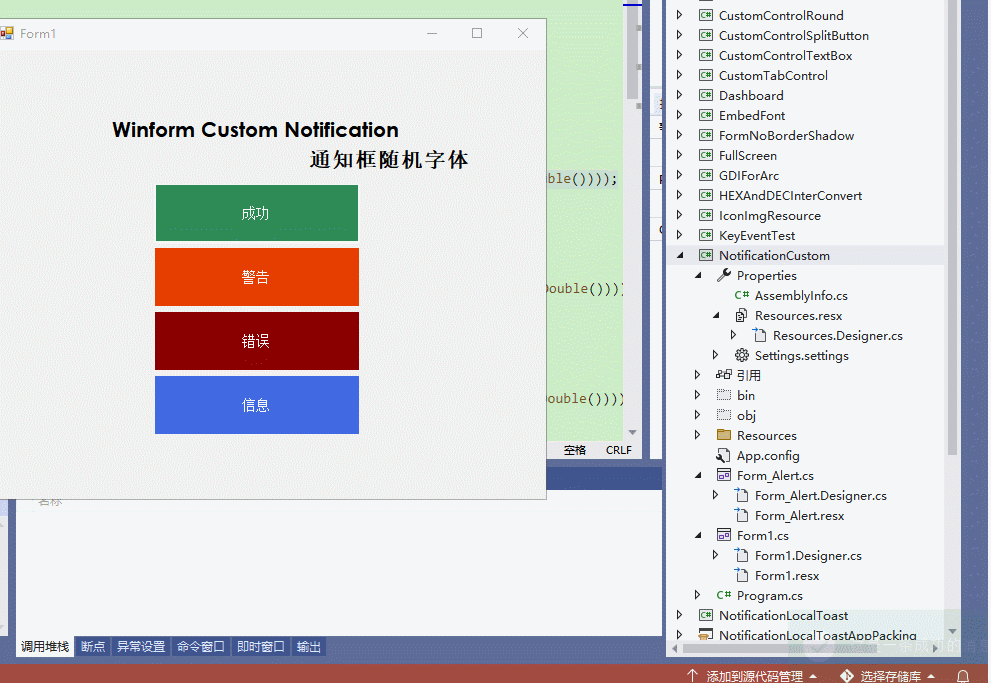This screenshot has width=991, height=683.
Task: Click the Settings.settings gear icon
Action: click(741, 355)
